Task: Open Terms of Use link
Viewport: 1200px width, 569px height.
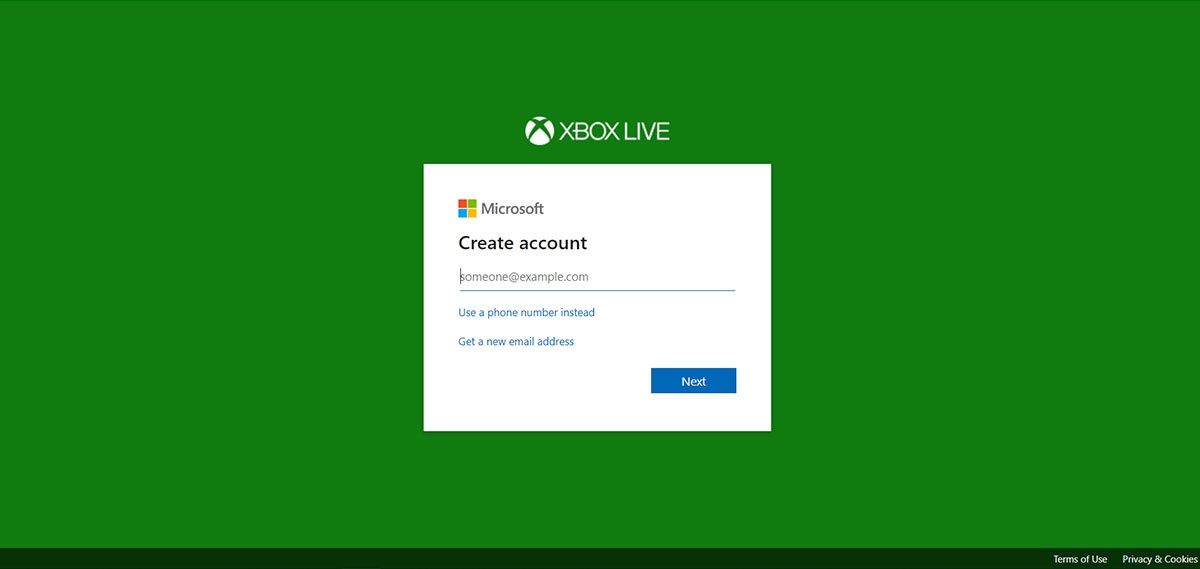Action: click(1080, 559)
